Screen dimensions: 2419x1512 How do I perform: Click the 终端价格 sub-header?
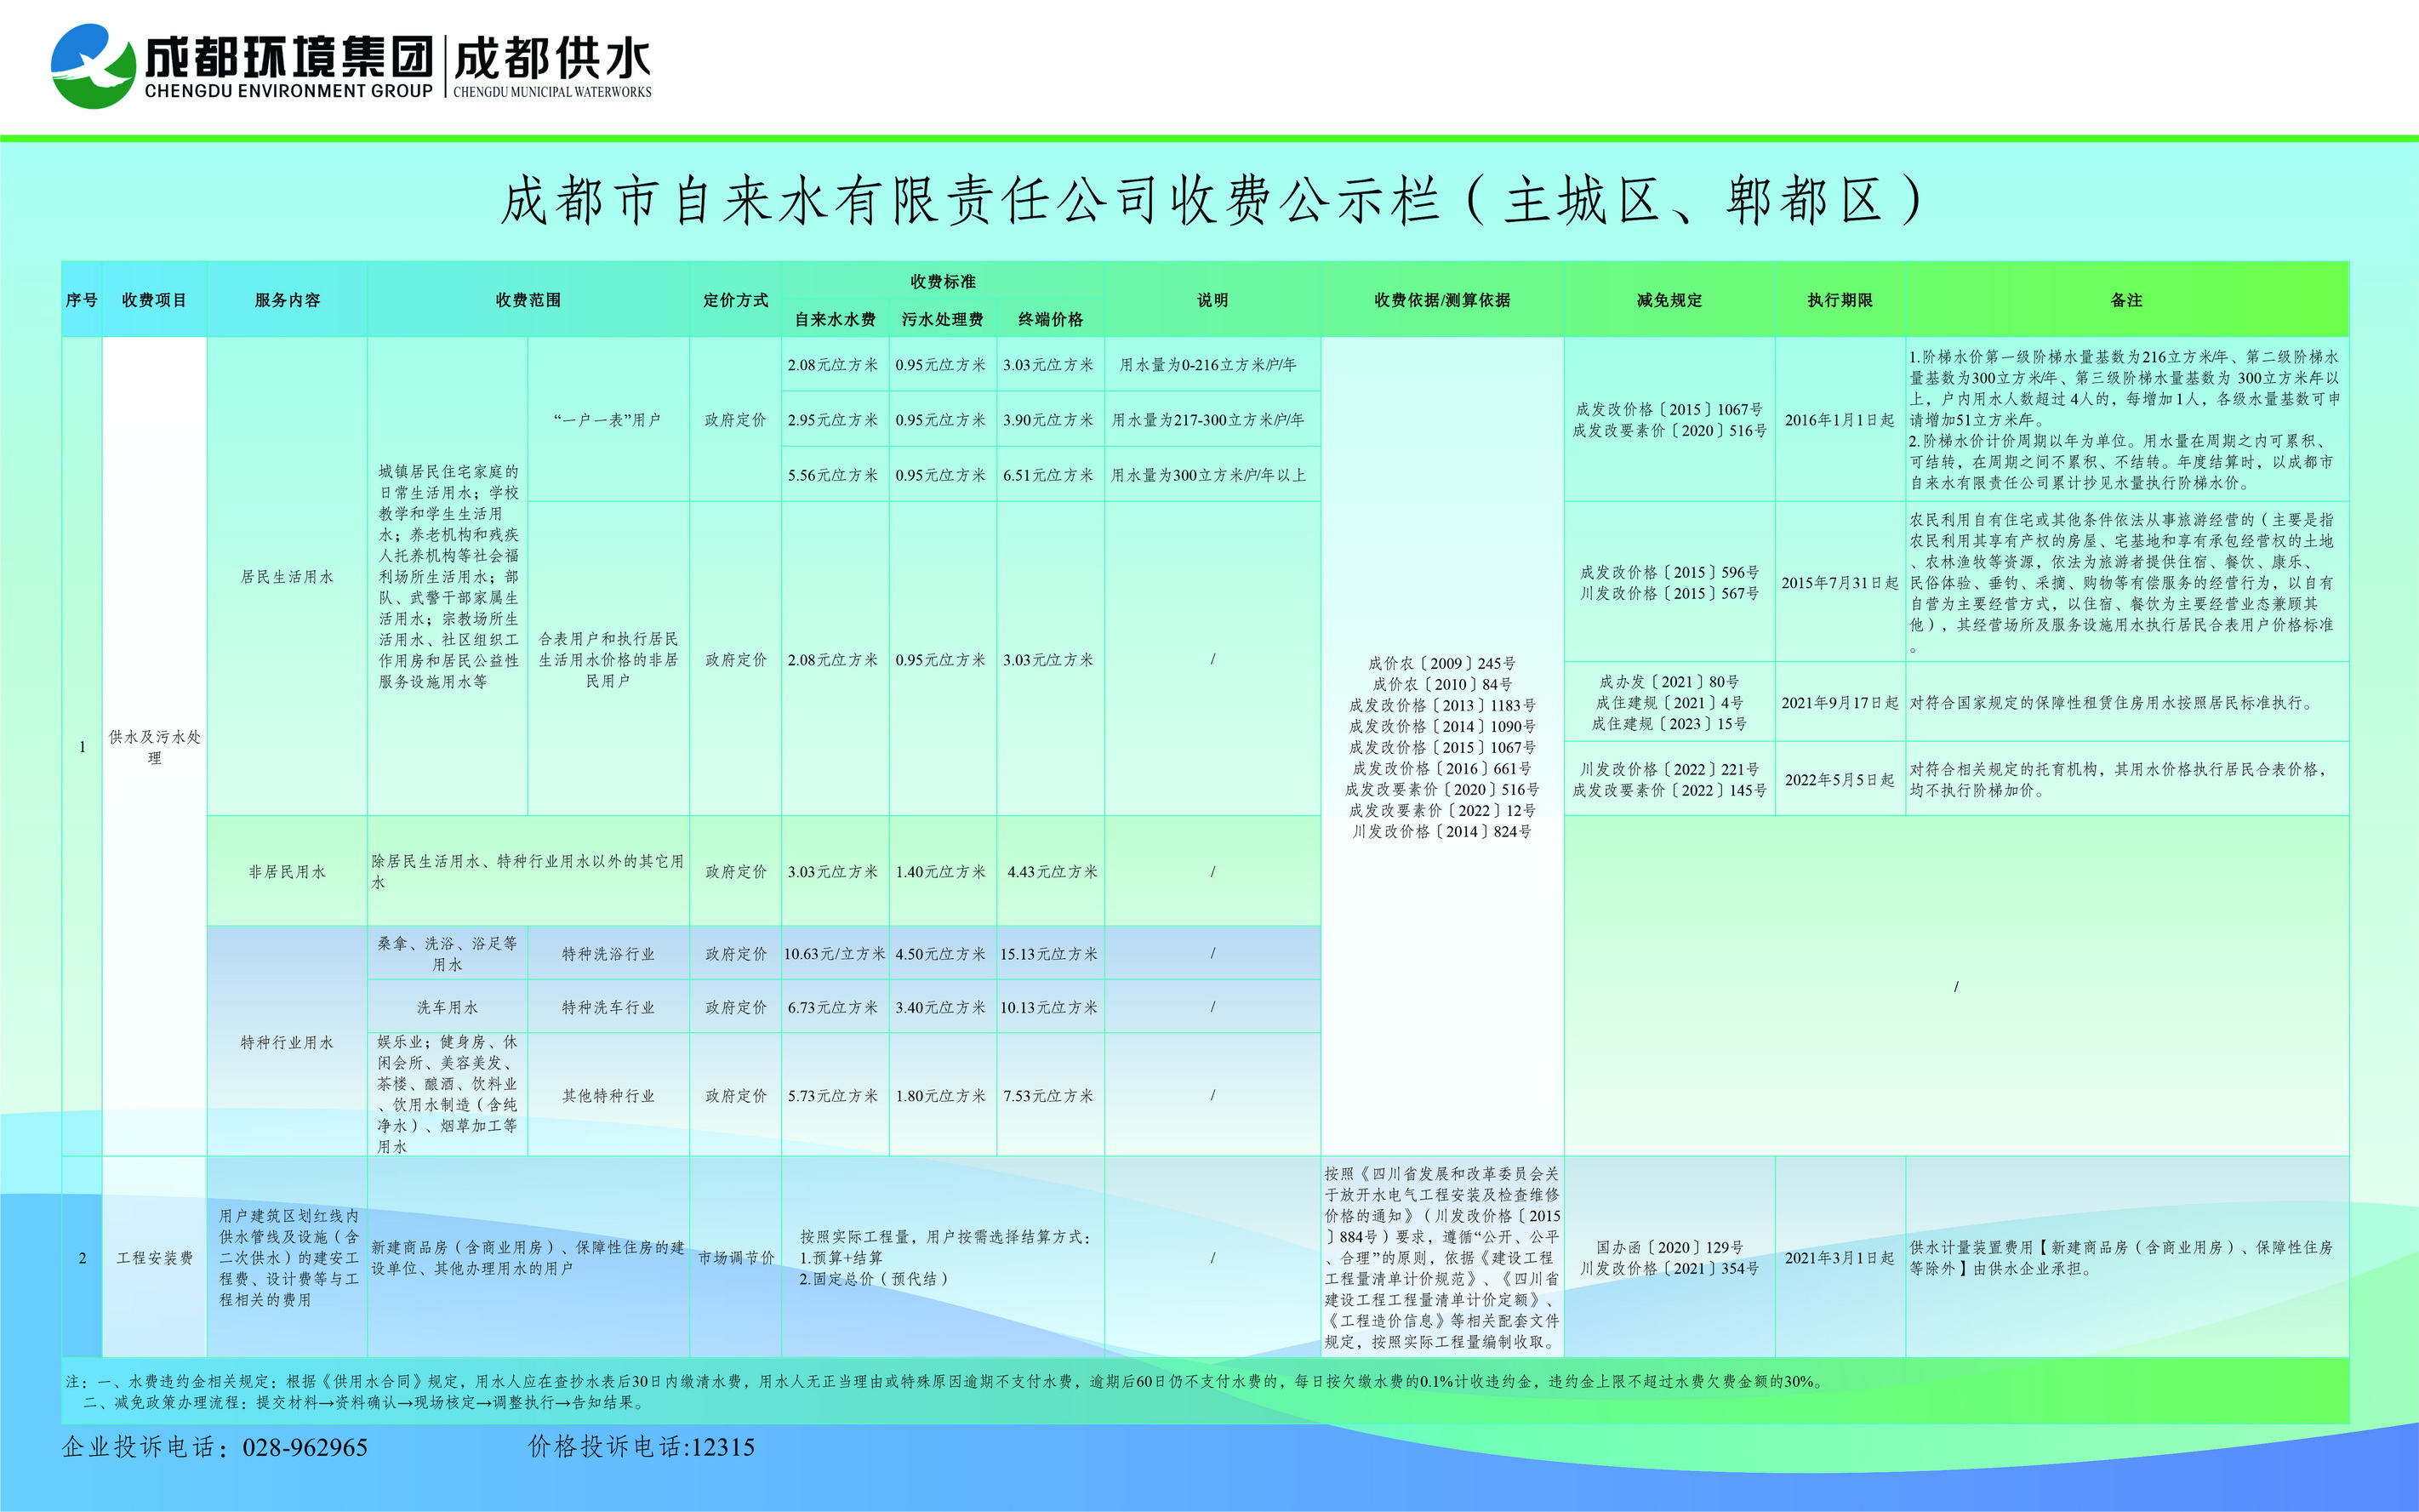(x=1050, y=319)
